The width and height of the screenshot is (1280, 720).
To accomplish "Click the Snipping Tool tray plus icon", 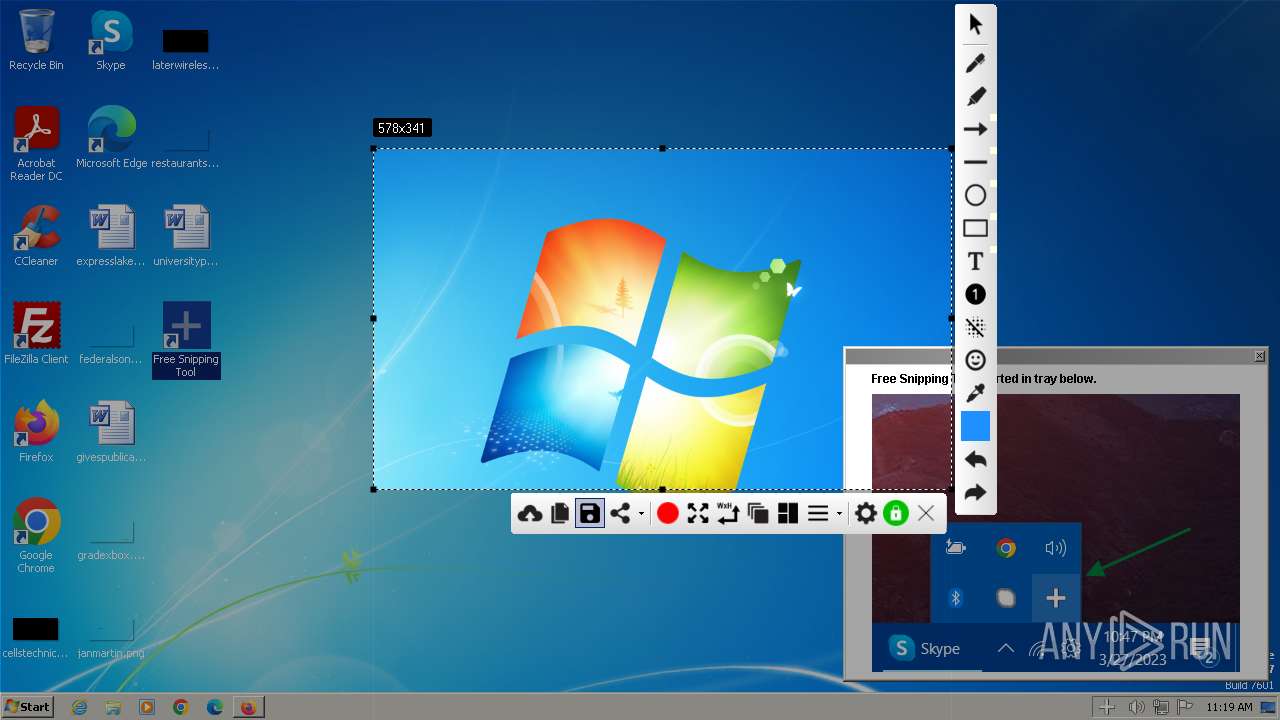I will point(1107,707).
